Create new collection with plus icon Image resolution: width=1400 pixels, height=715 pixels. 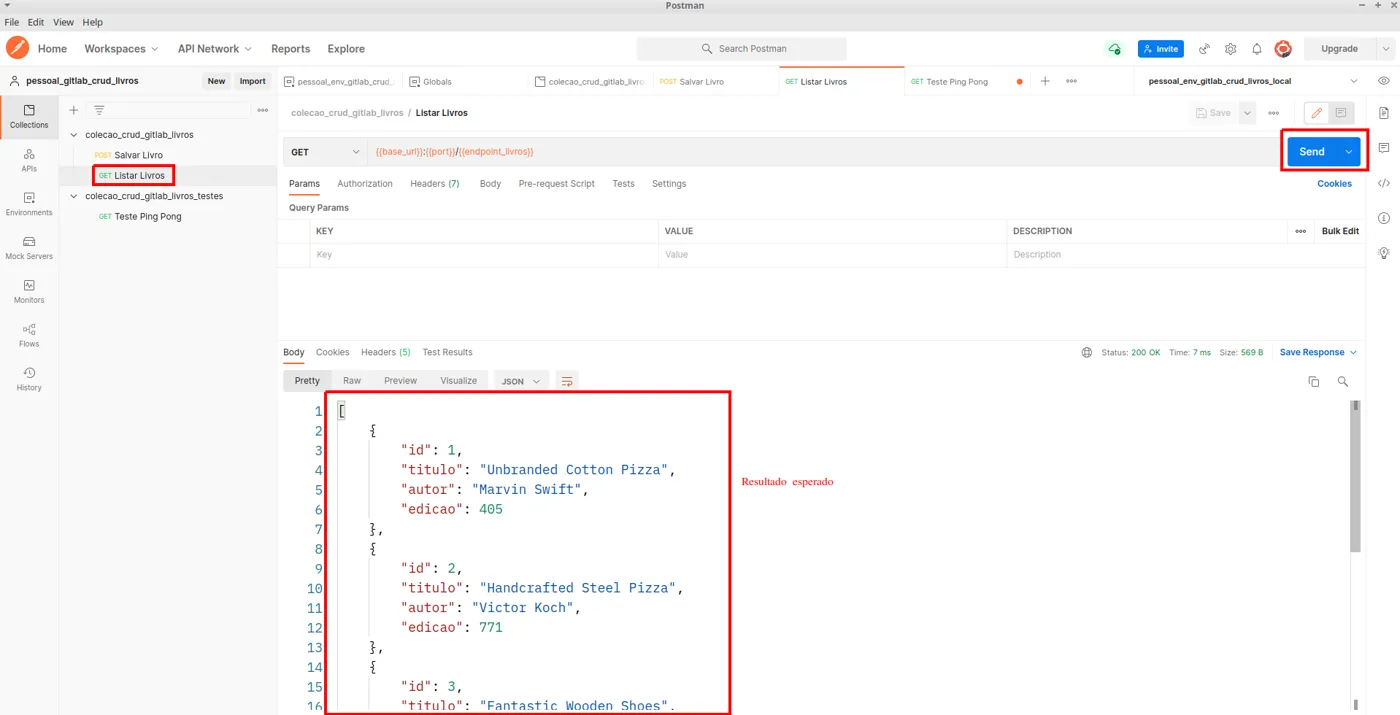pos(73,110)
